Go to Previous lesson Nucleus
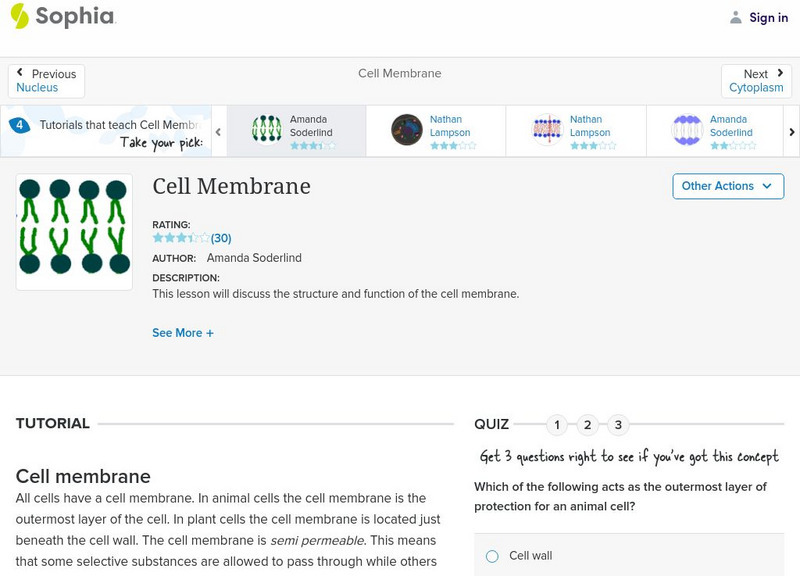800x576 pixels. pos(46,81)
